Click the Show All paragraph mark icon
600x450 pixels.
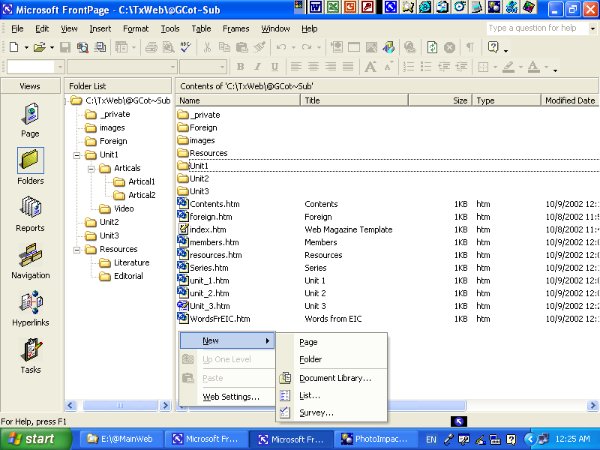470,47
